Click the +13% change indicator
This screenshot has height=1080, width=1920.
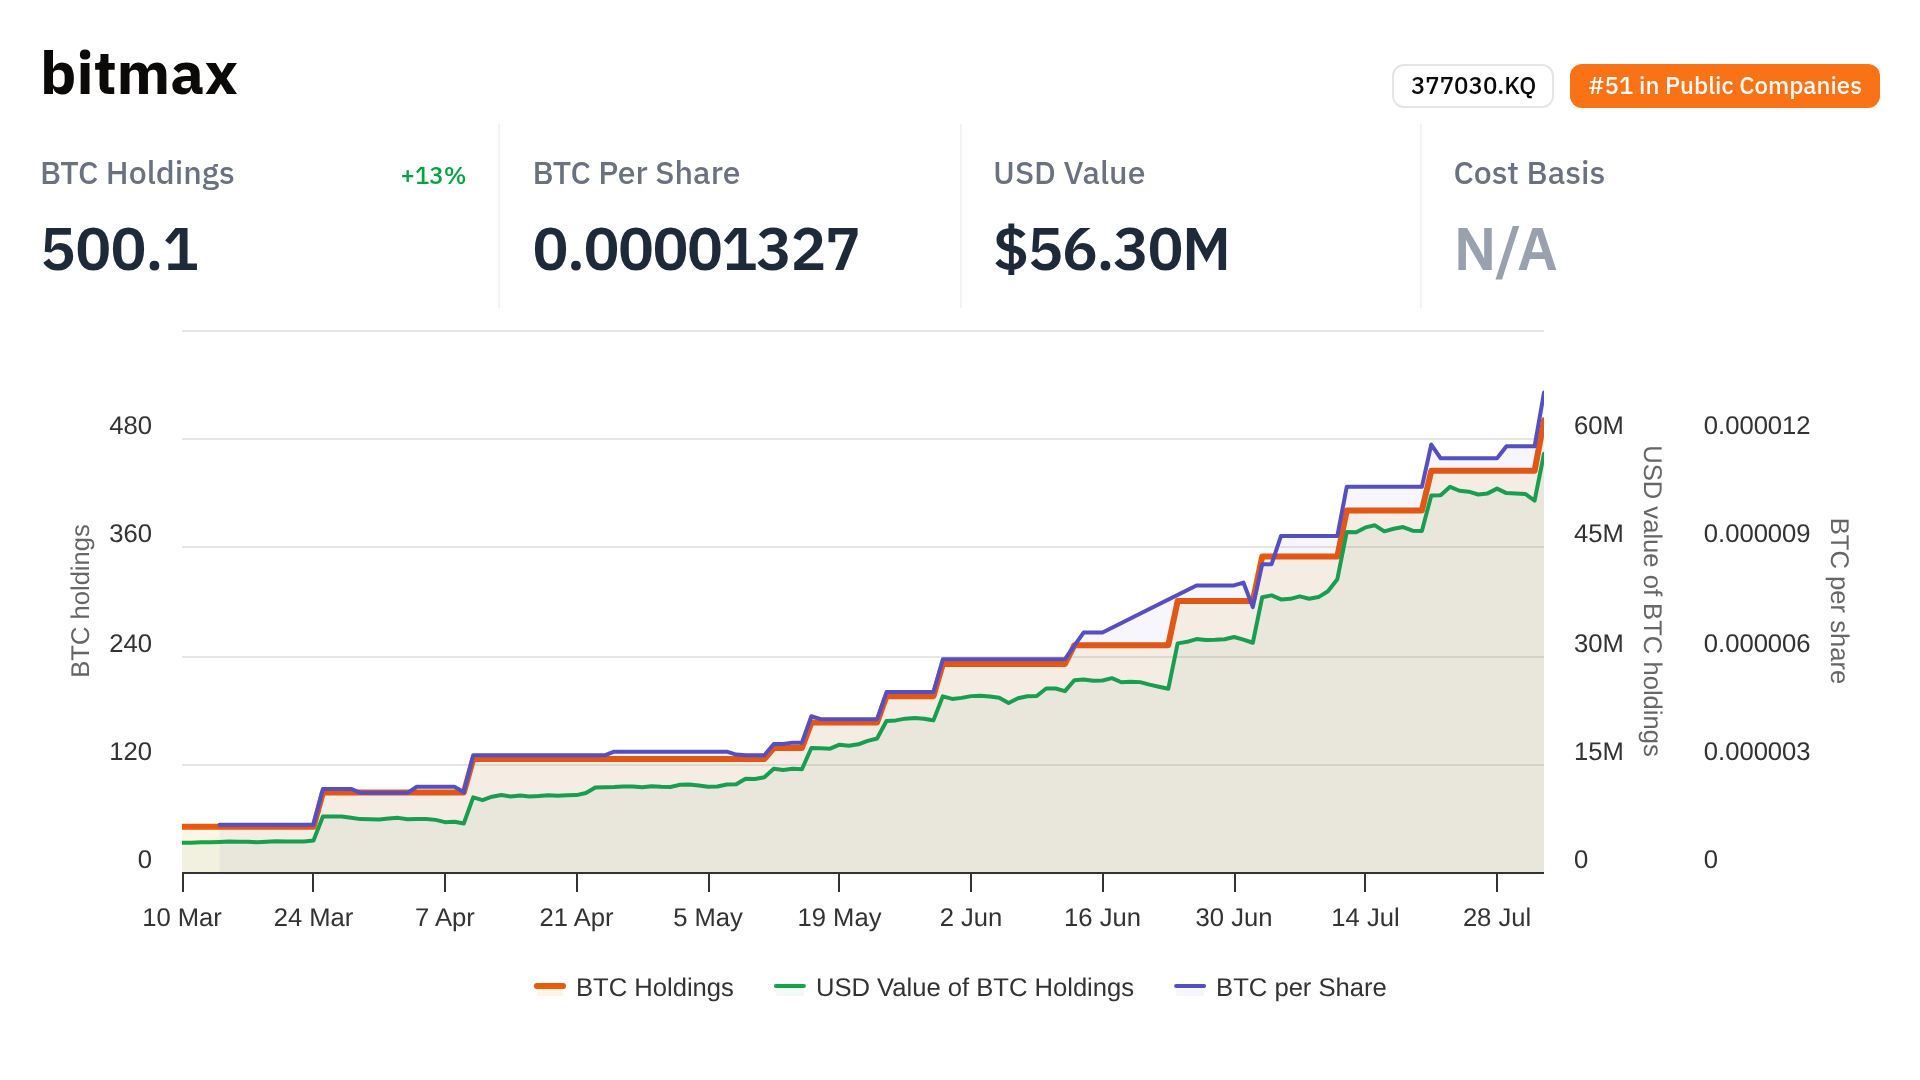[433, 176]
